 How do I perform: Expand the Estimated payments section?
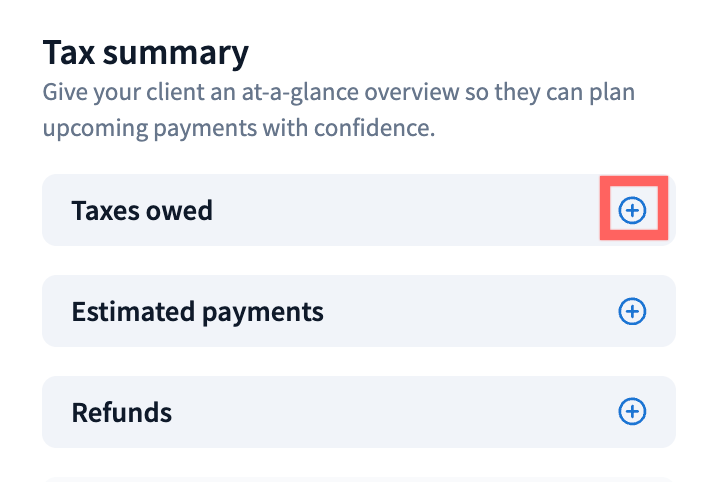[632, 311]
